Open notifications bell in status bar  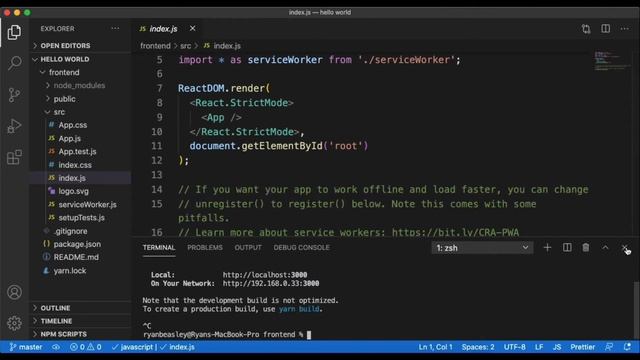pos(627,347)
